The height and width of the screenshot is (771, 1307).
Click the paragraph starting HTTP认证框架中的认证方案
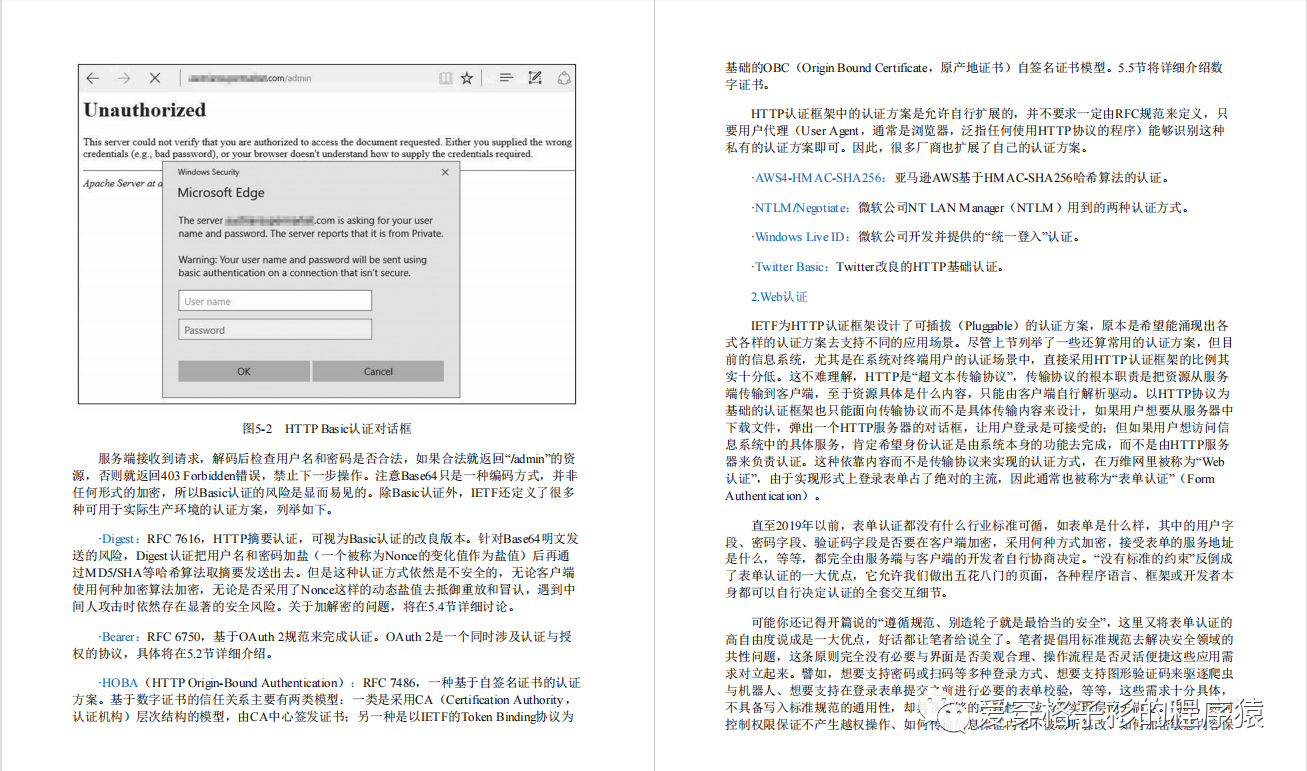click(x=978, y=130)
